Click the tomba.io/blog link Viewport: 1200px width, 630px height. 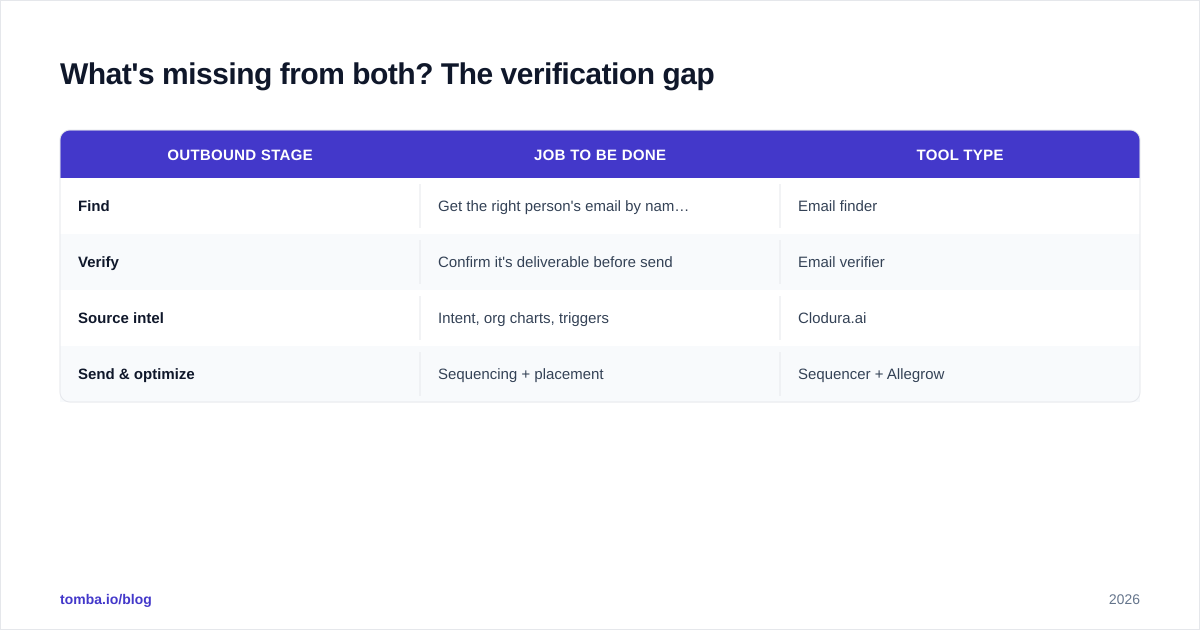(x=106, y=599)
